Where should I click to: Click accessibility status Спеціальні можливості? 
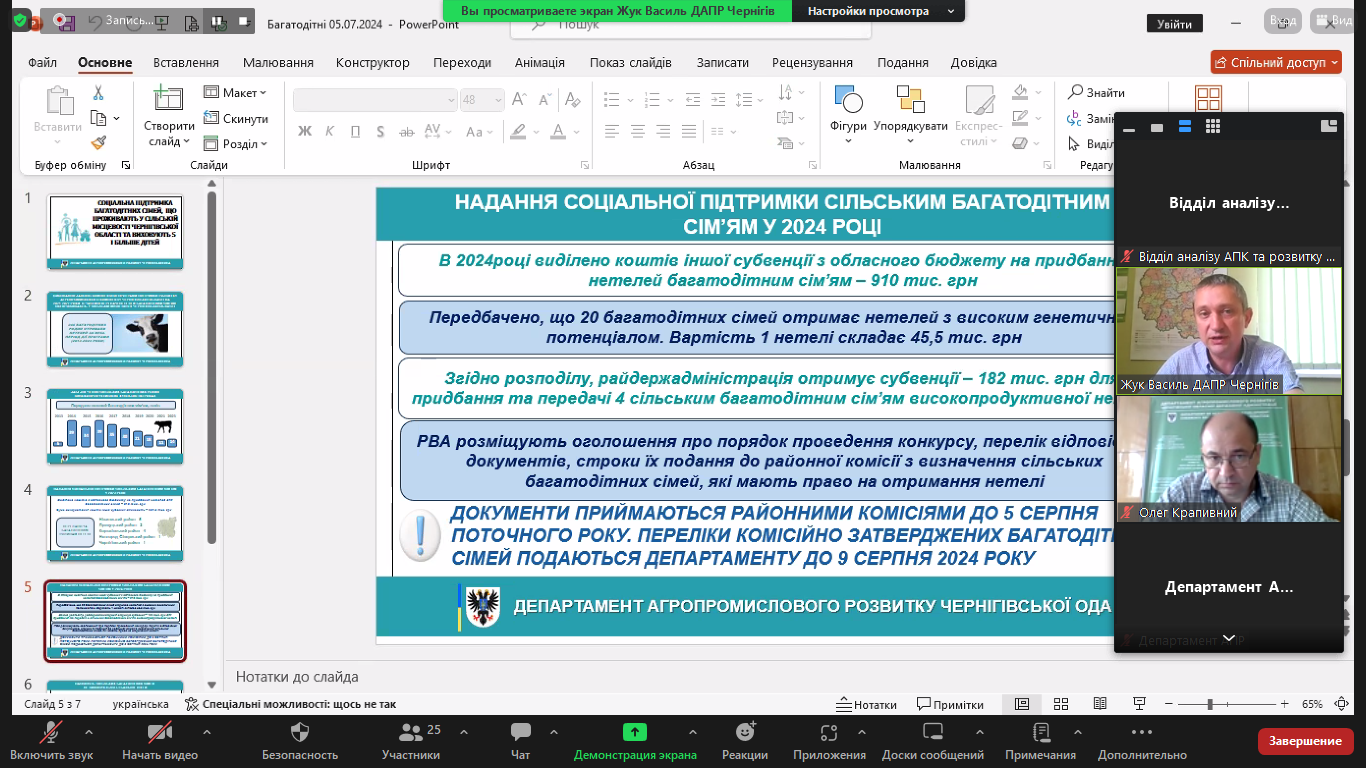pos(290,704)
